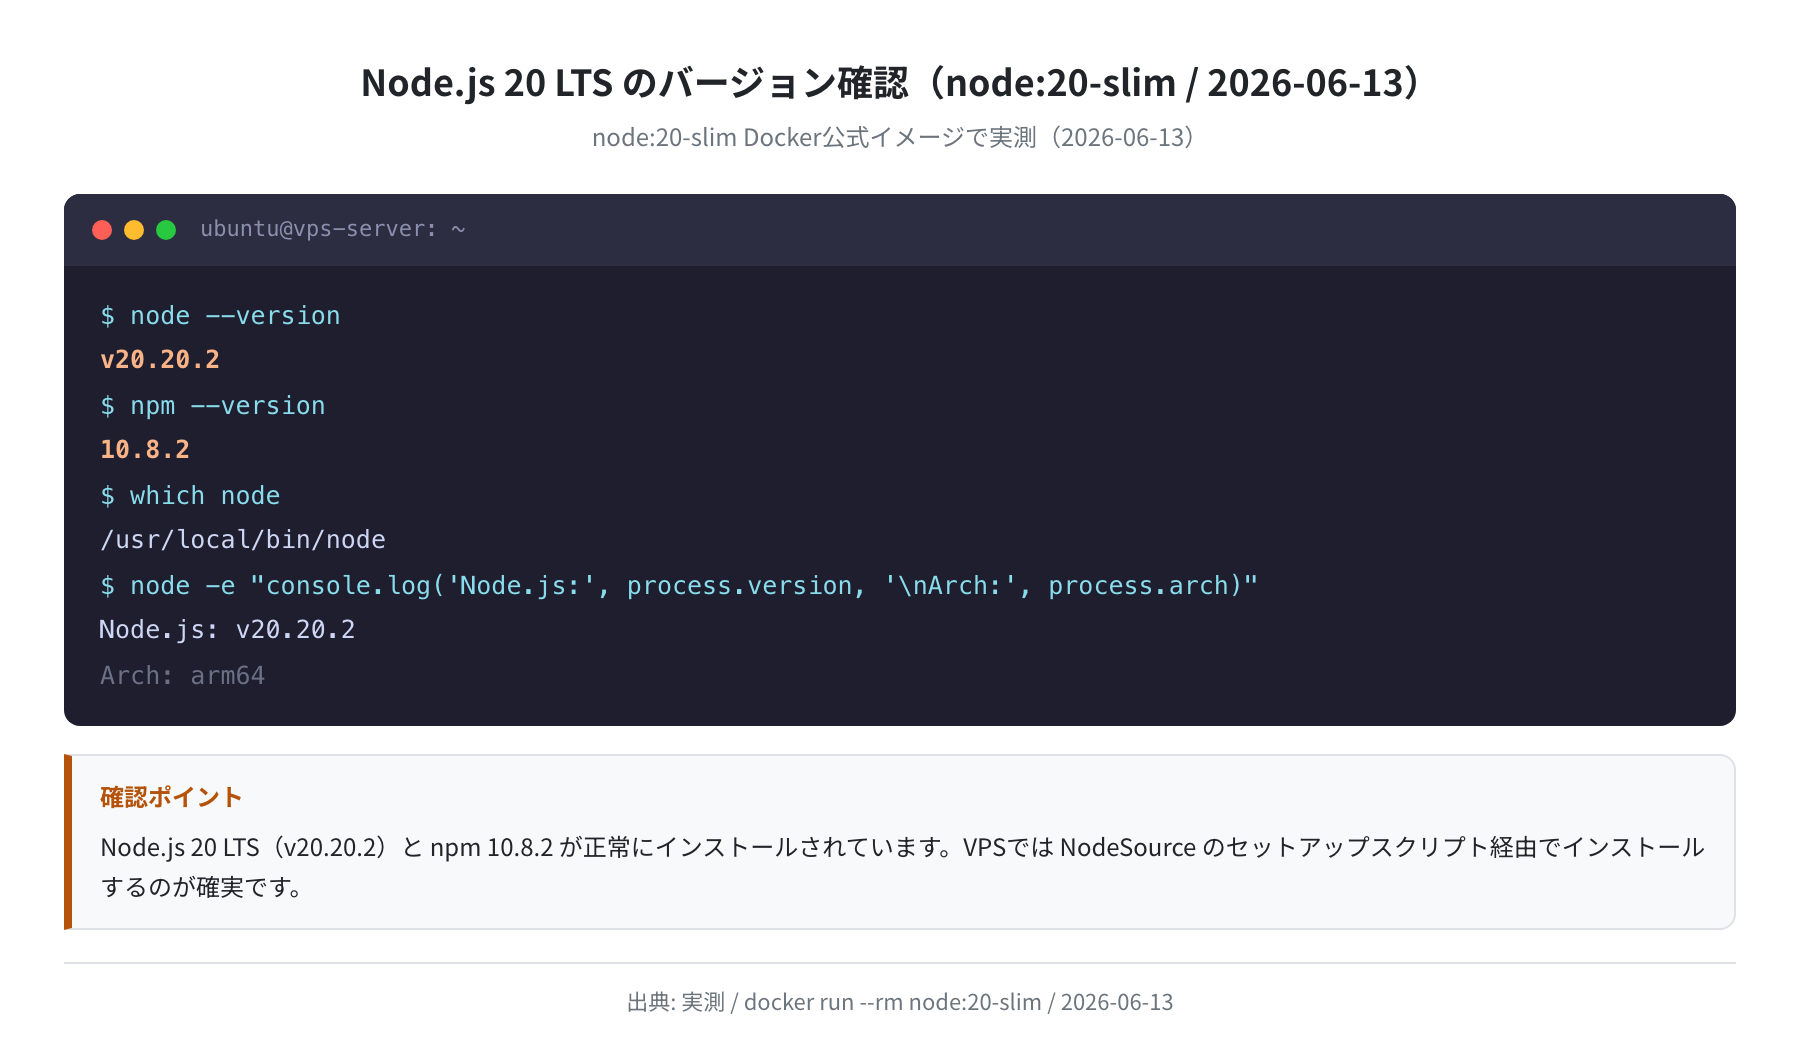Click the command '$ npm --version'

point(213,406)
